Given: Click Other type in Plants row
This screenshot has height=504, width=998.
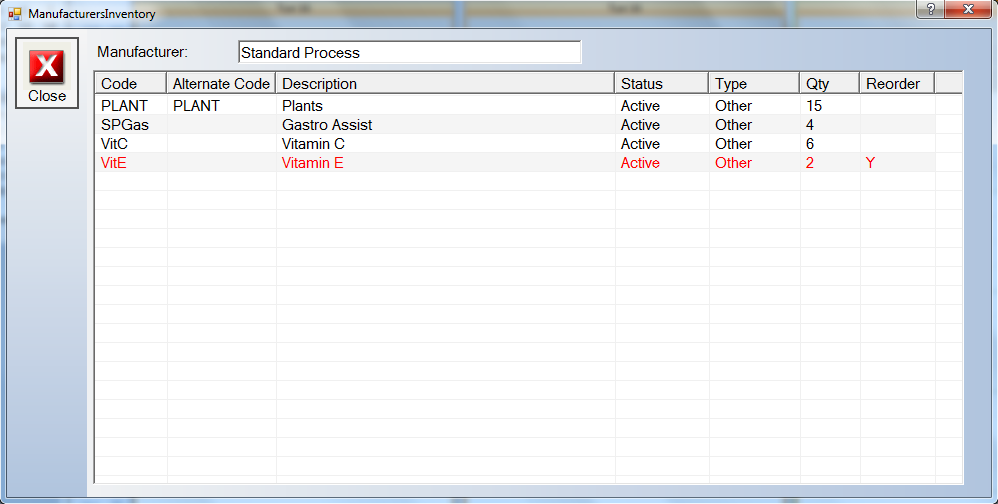Looking at the screenshot, I should tap(733, 106).
